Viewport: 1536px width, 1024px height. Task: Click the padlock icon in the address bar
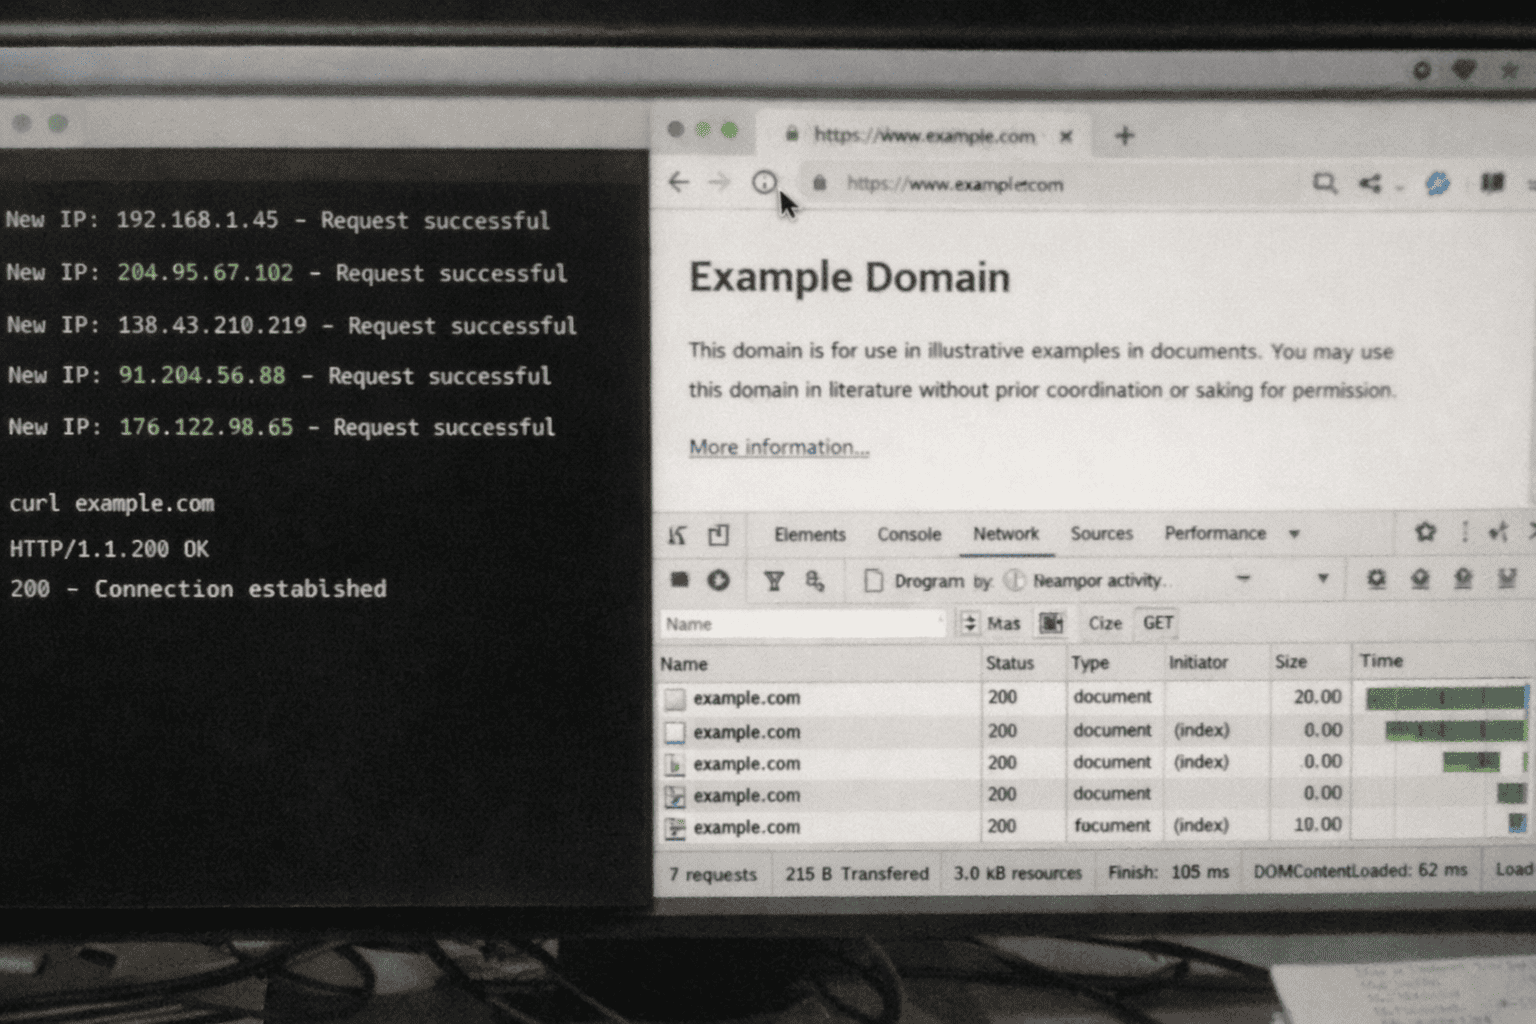820,184
